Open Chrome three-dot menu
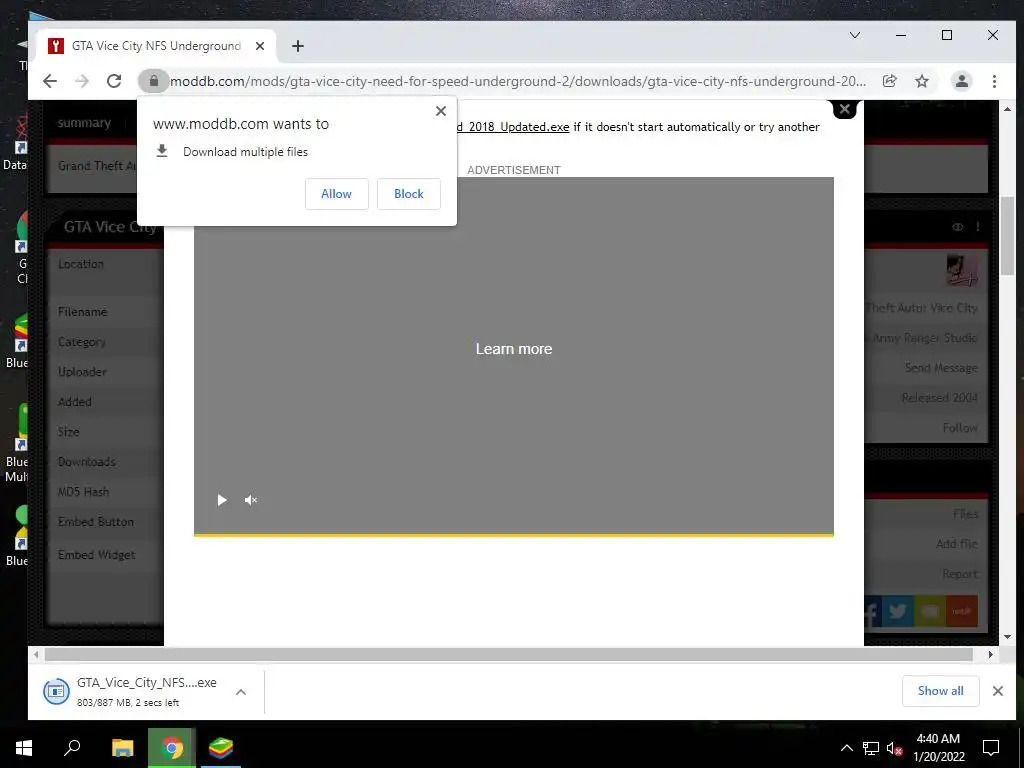This screenshot has height=768, width=1024. (994, 81)
